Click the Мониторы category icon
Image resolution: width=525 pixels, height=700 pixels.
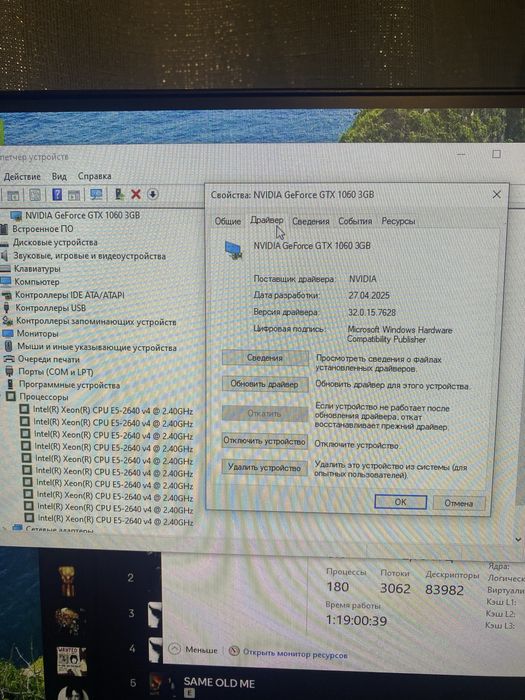8,333
